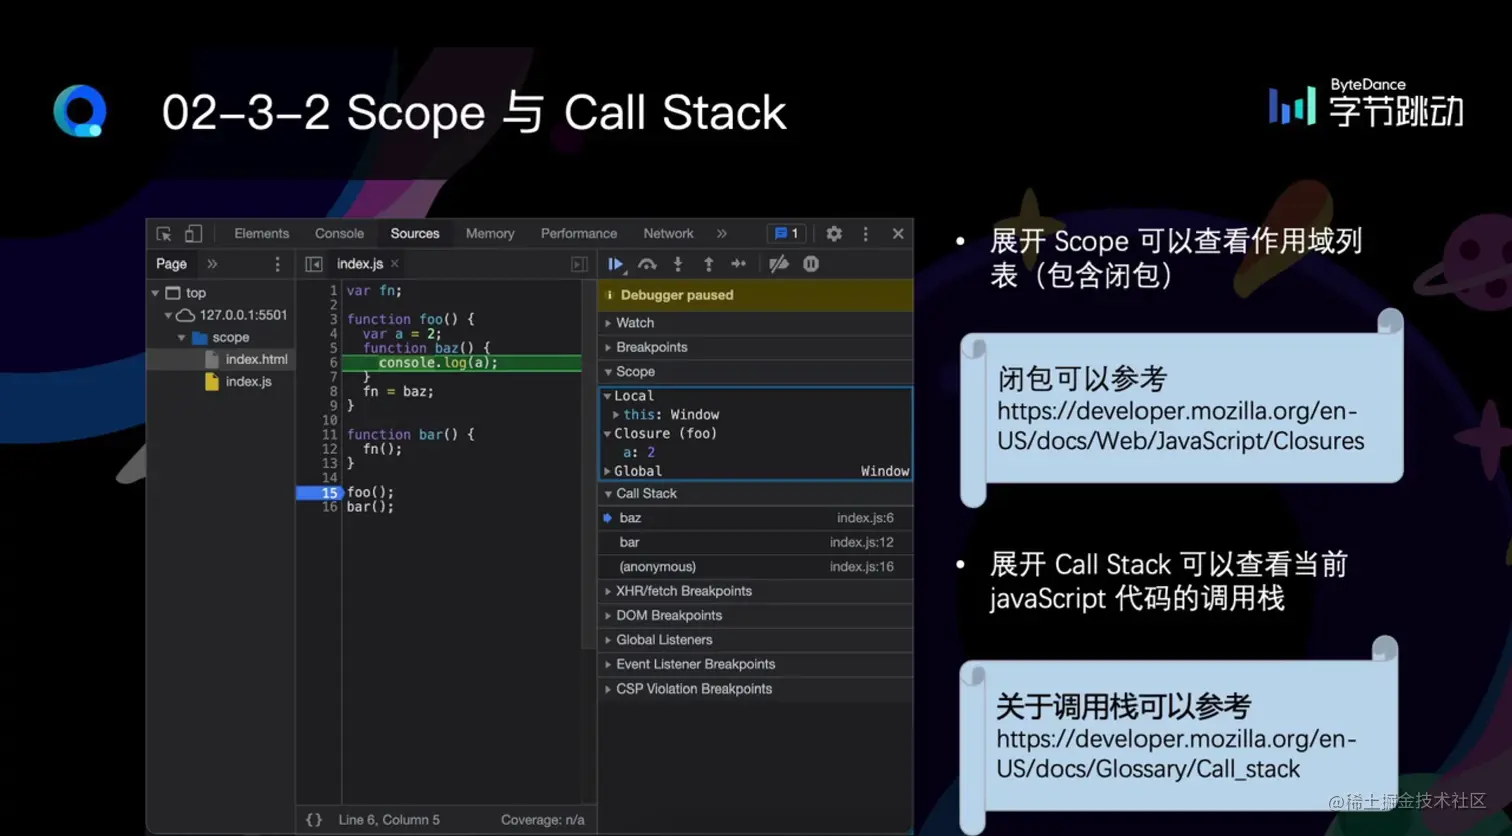Image resolution: width=1512 pixels, height=836 pixels.
Task: Collapse the scope folder
Action: click(x=181, y=338)
